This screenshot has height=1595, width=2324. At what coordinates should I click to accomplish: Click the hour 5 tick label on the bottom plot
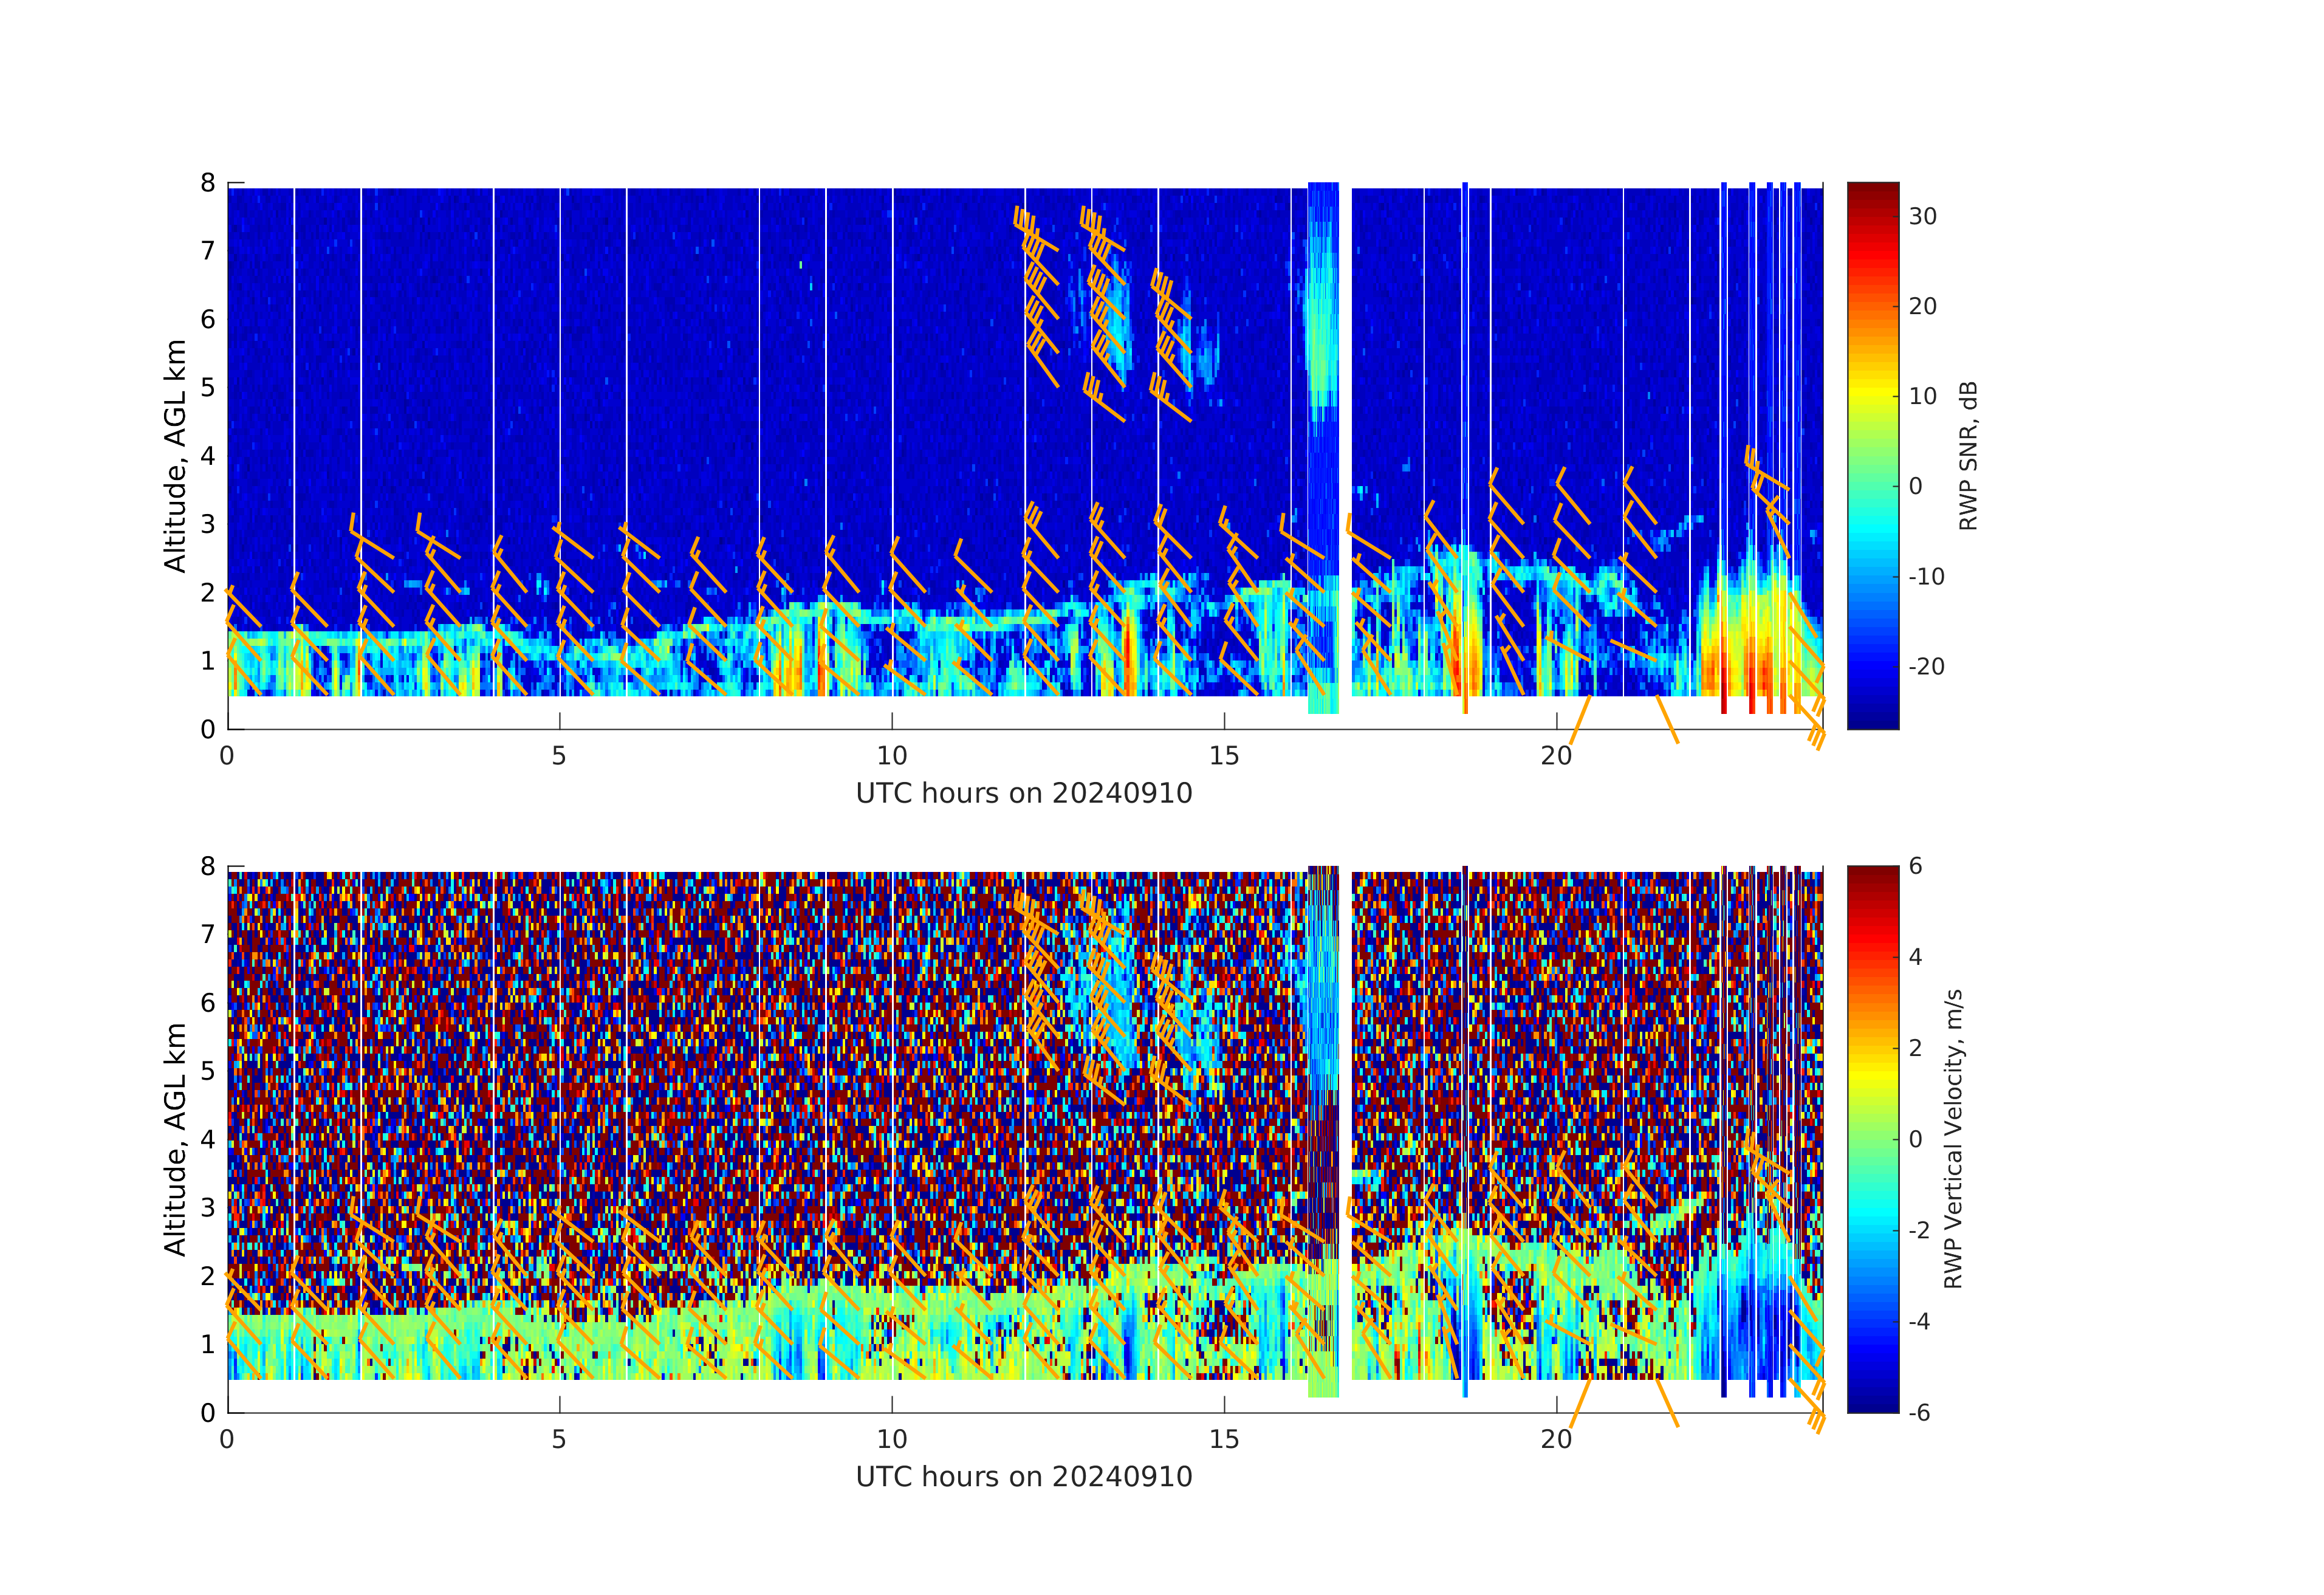click(559, 1440)
